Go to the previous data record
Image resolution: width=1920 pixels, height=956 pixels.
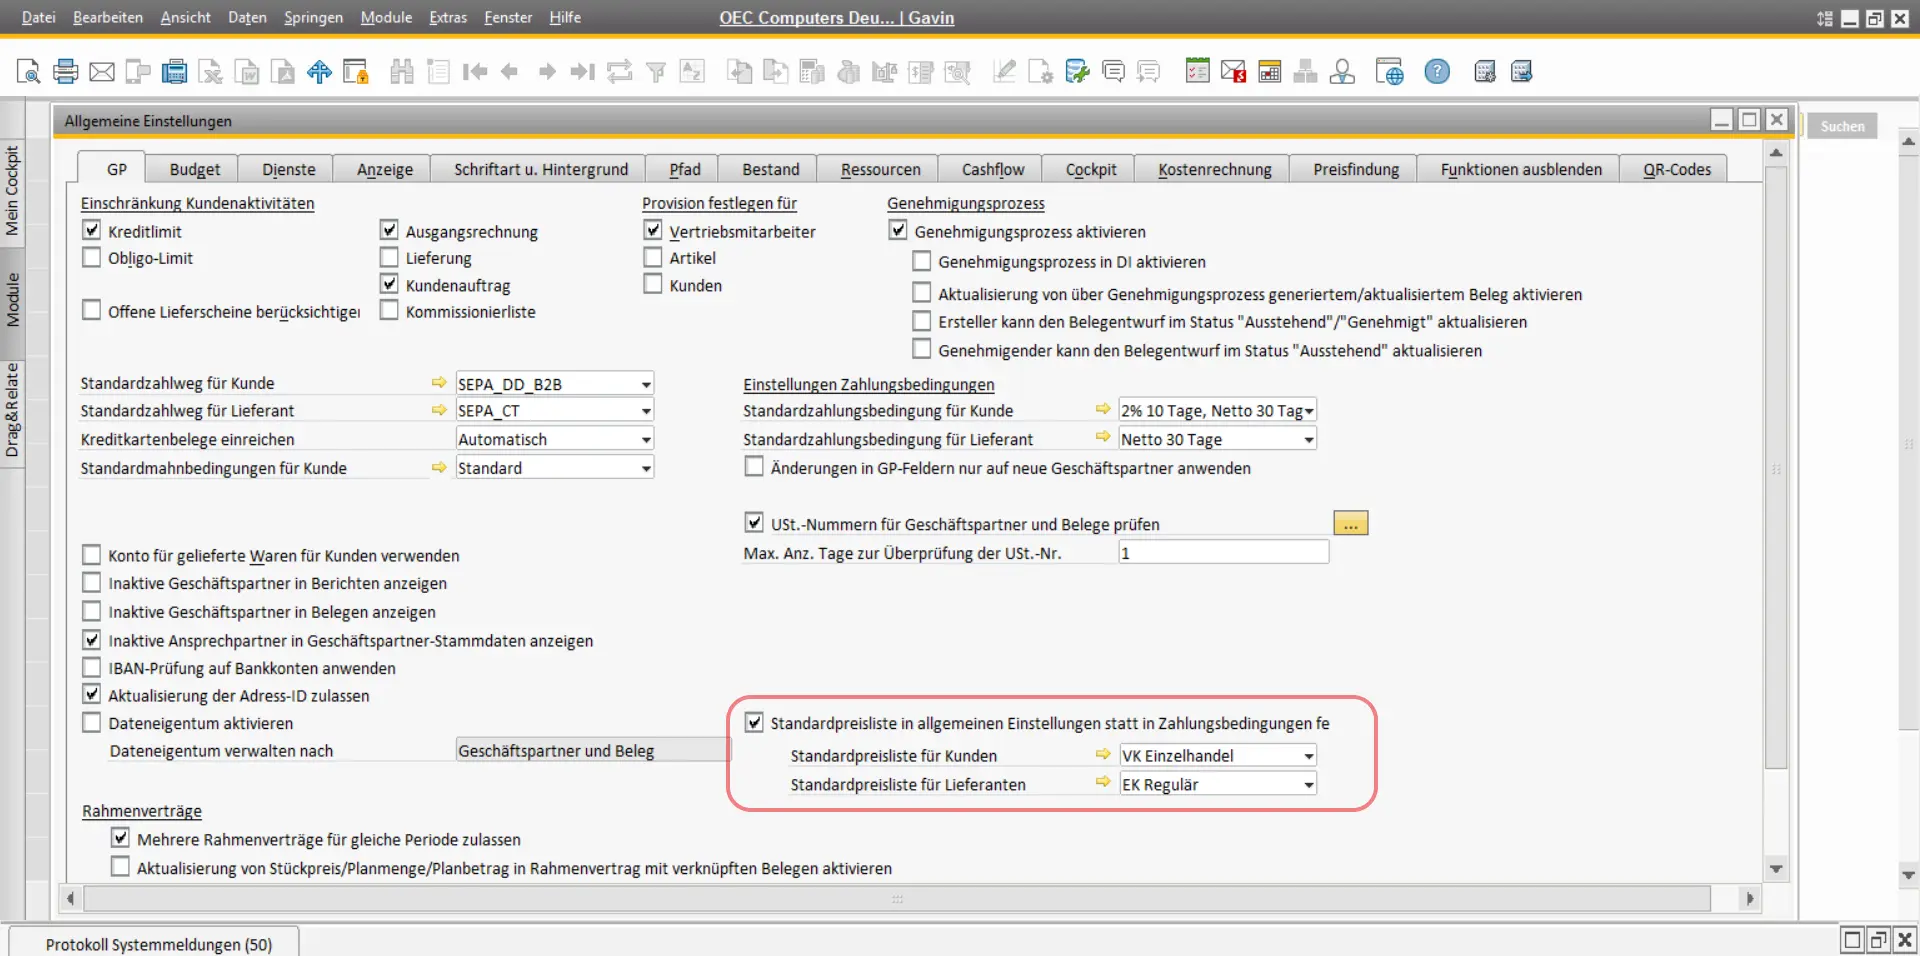point(510,72)
